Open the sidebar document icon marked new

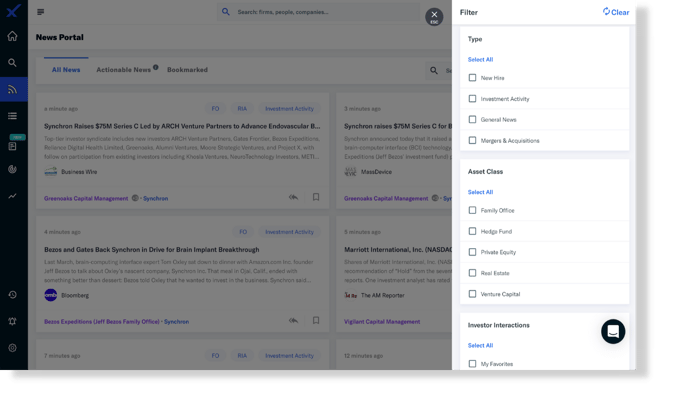point(12,146)
